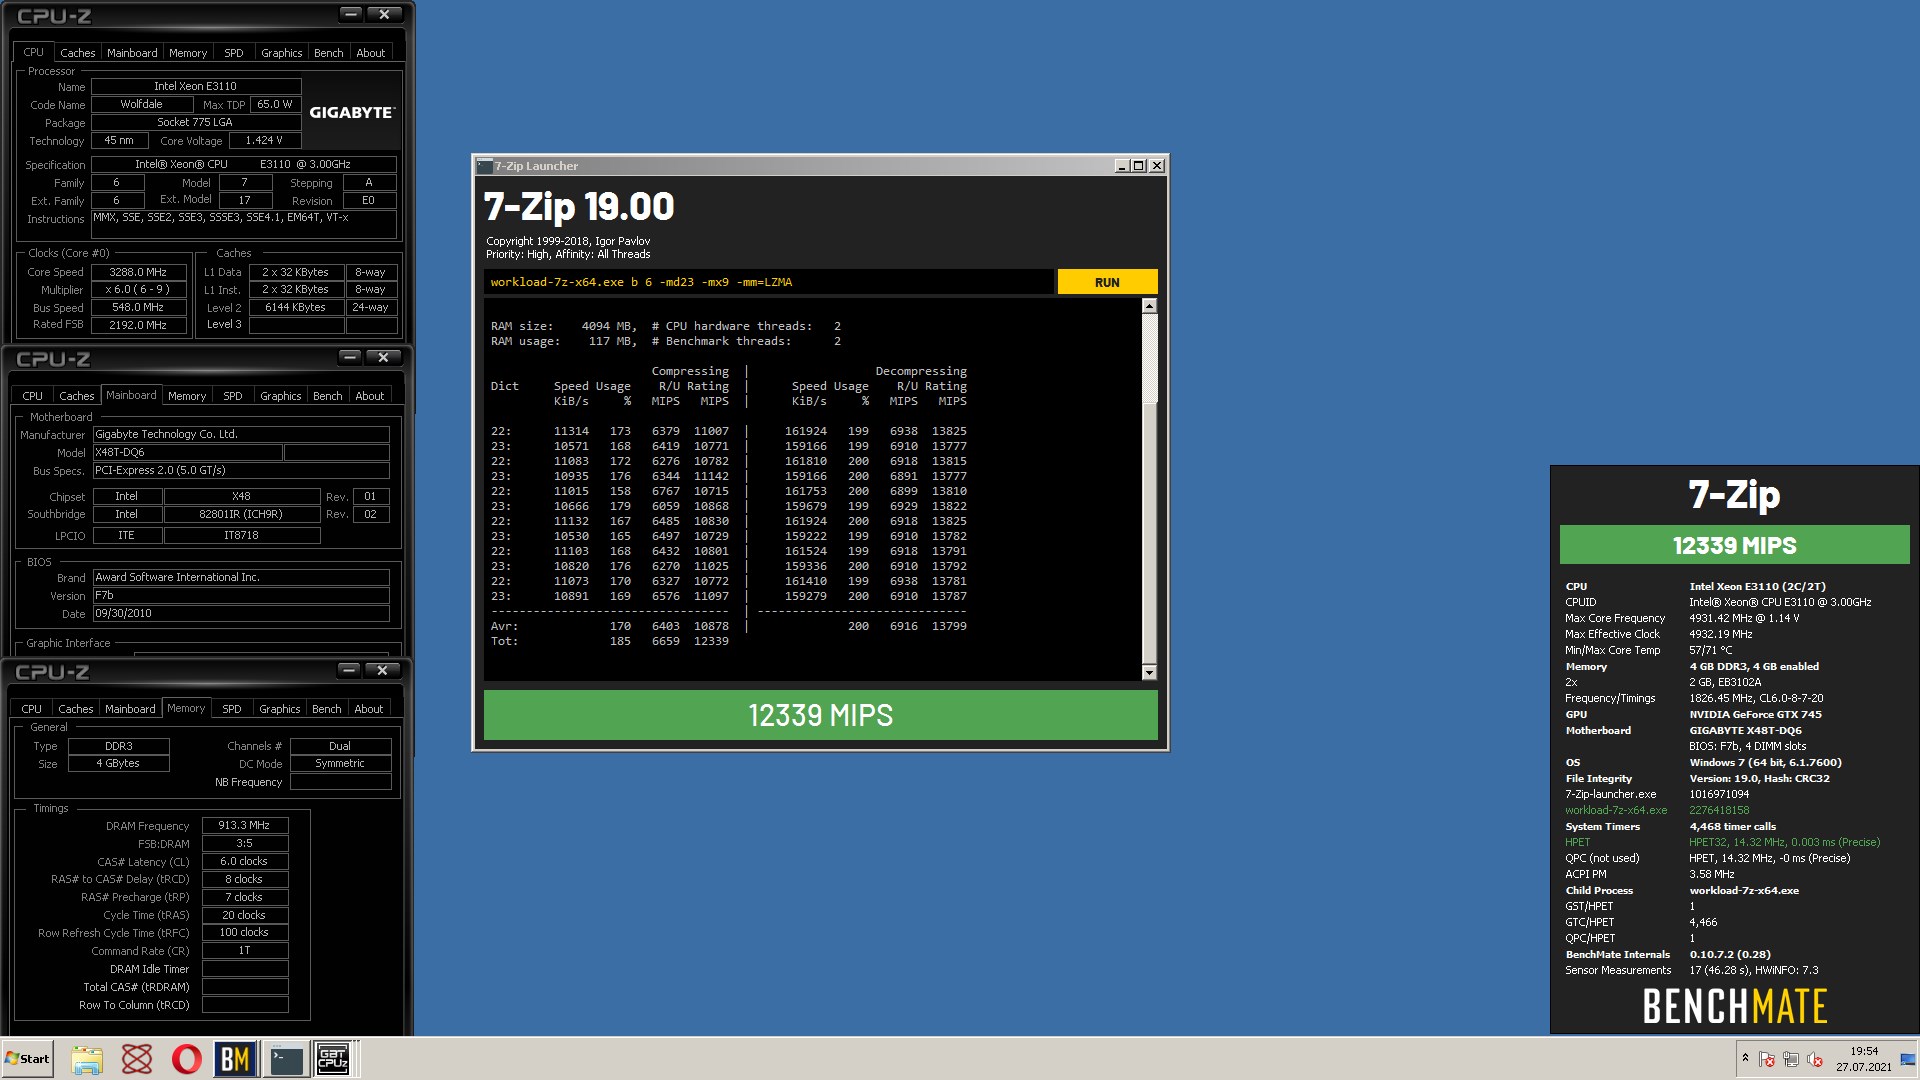Viewport: 1920px width, 1080px height.
Task: Launch the red knot-shaped taskbar app
Action: coord(137,1059)
